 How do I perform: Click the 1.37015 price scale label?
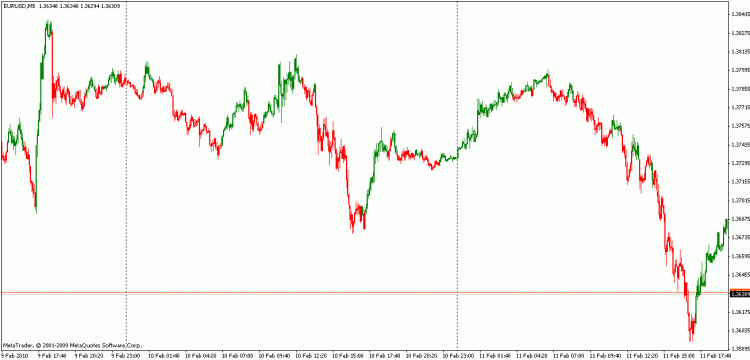pos(740,200)
